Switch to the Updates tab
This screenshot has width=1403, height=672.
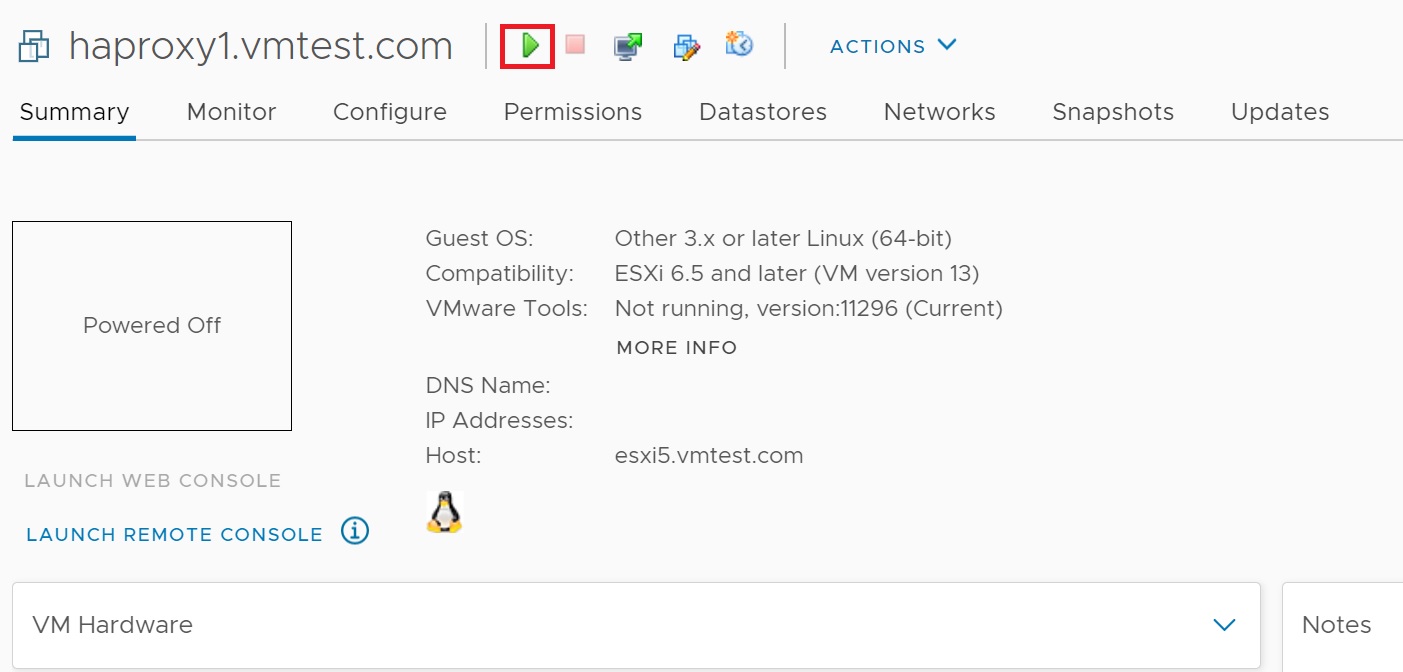[1279, 112]
